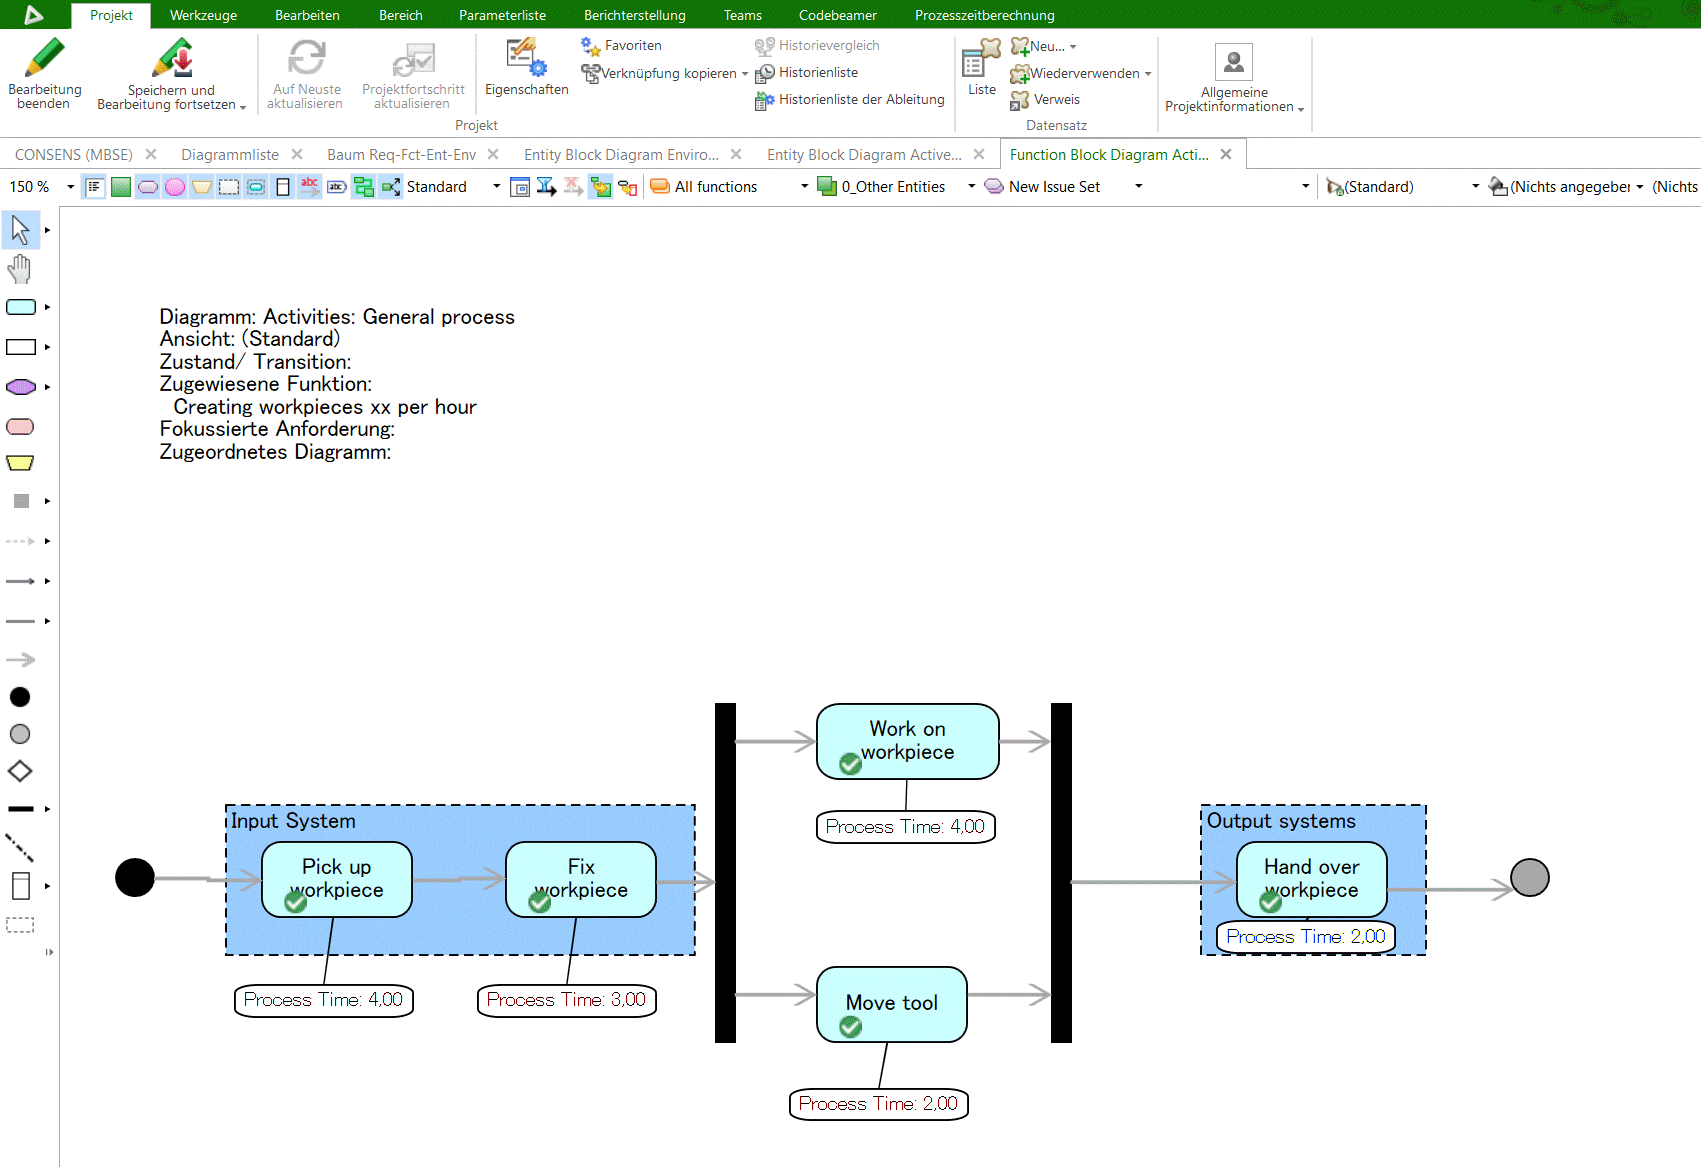
Task: Select the diamond decision node tool
Action: click(x=20, y=770)
